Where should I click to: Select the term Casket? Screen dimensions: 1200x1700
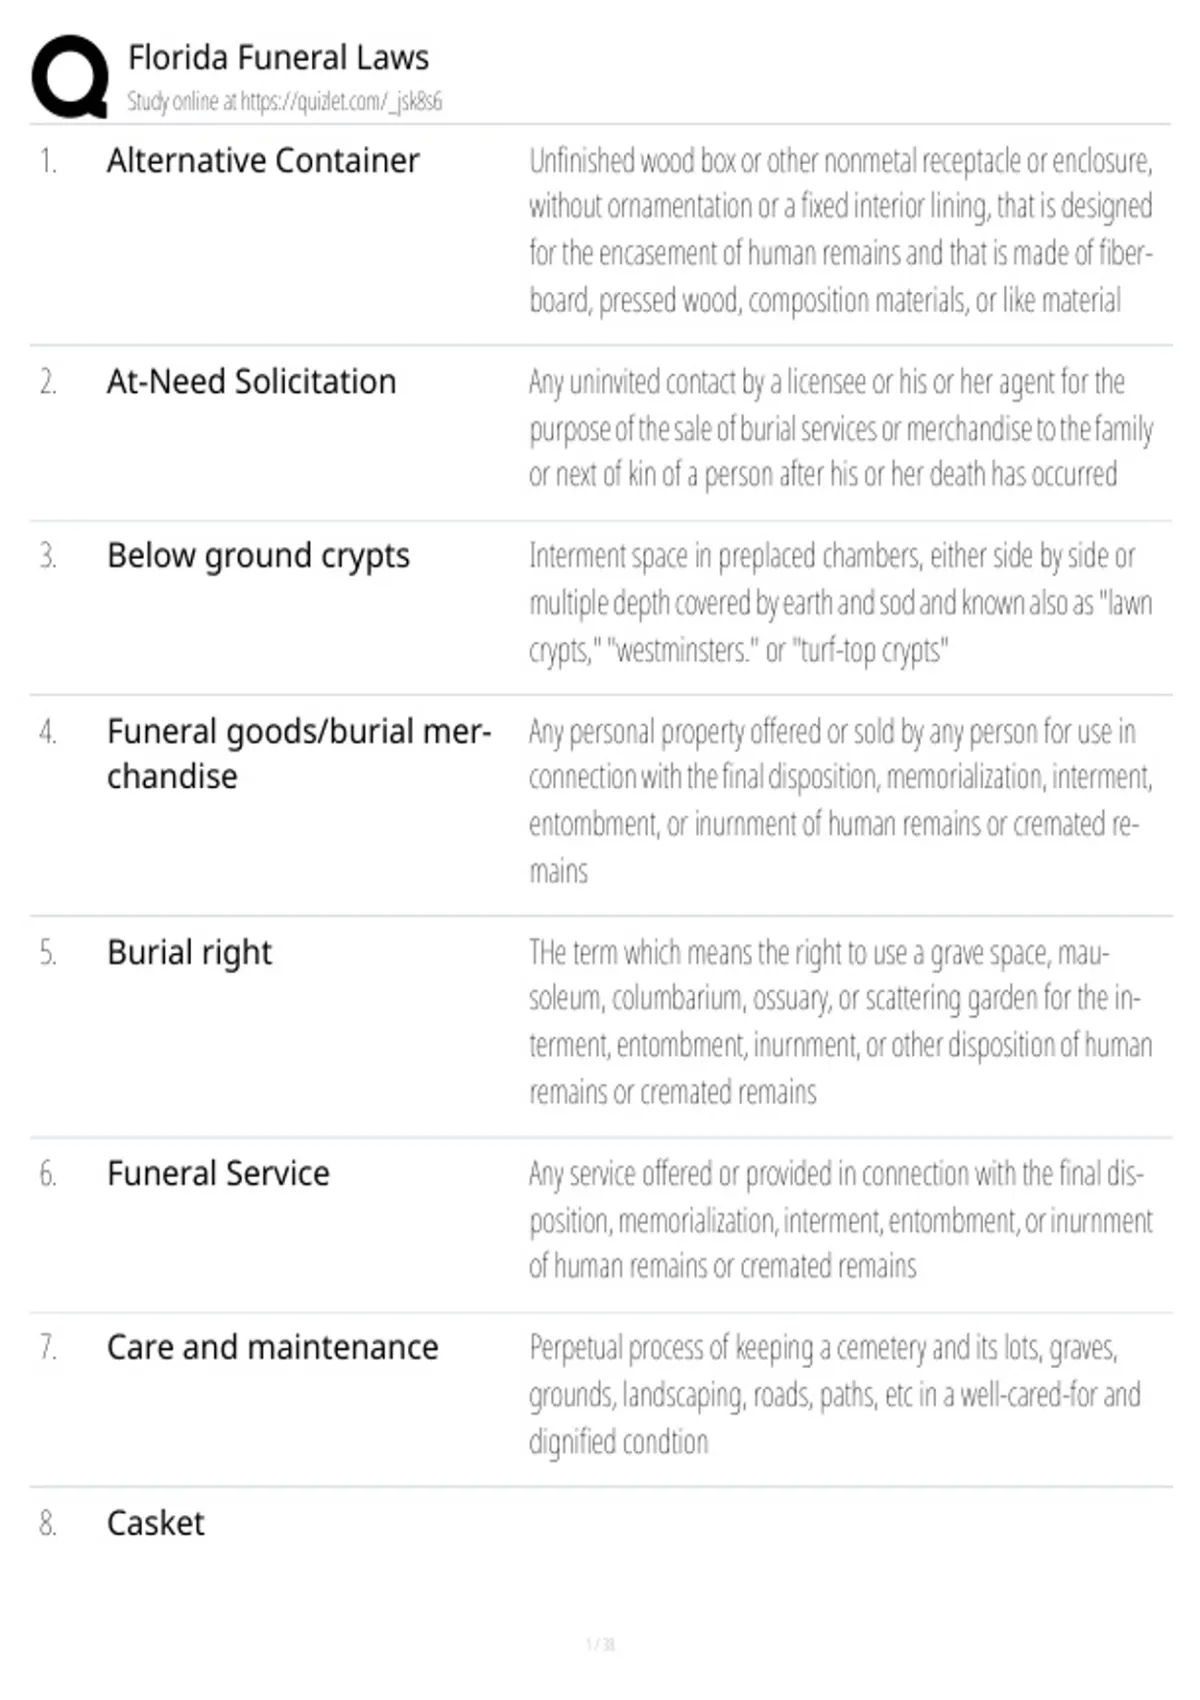155,1523
